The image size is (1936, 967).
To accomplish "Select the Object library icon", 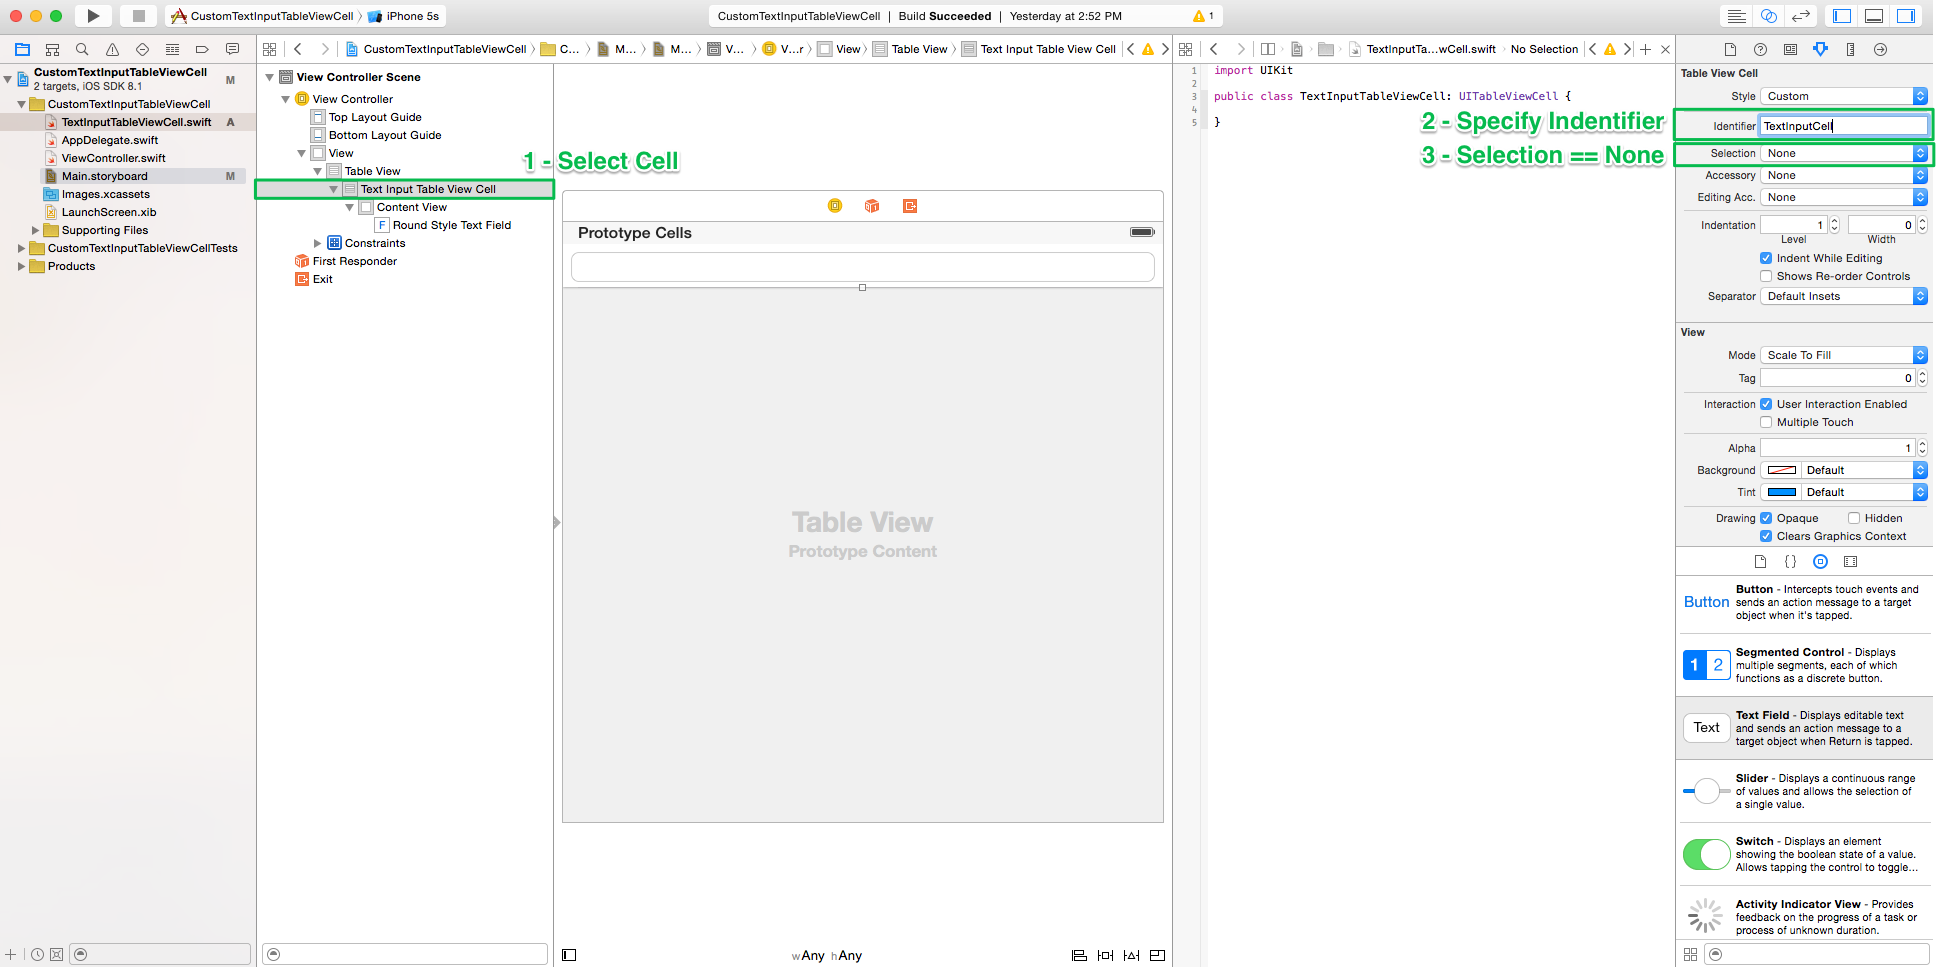I will pyautogui.click(x=1820, y=562).
